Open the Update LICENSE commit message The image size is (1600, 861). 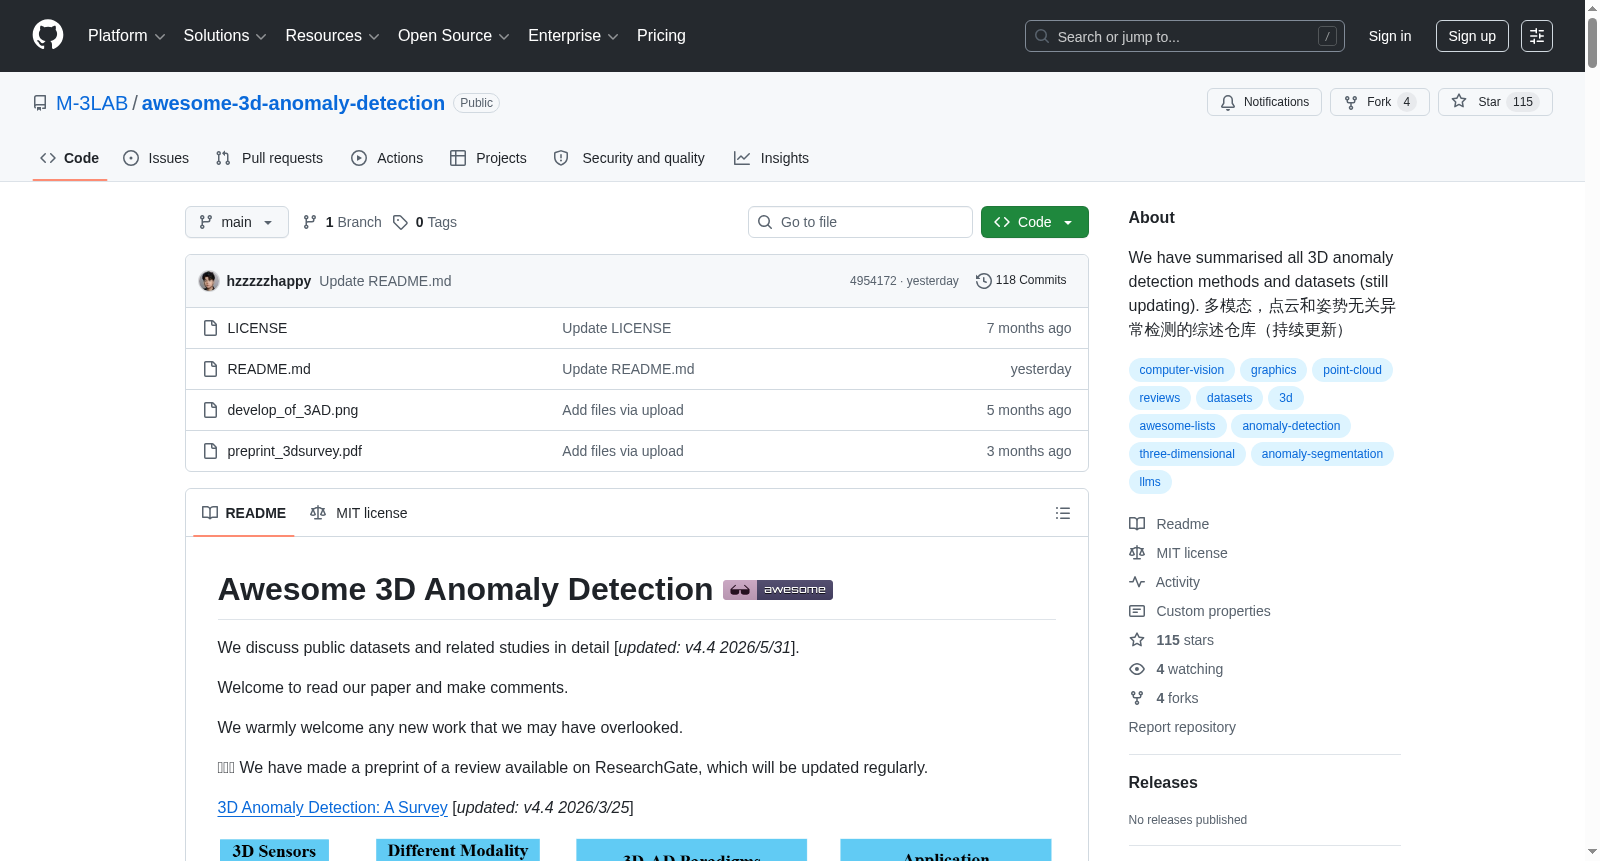(616, 328)
